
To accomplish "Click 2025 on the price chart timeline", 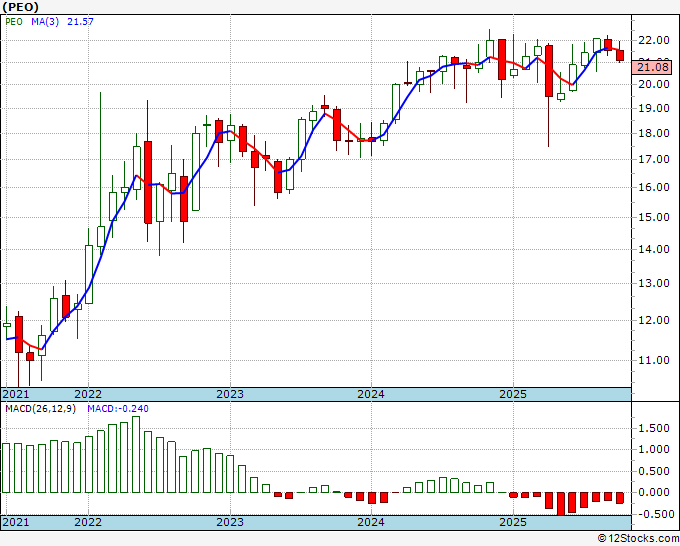I will [x=513, y=394].
